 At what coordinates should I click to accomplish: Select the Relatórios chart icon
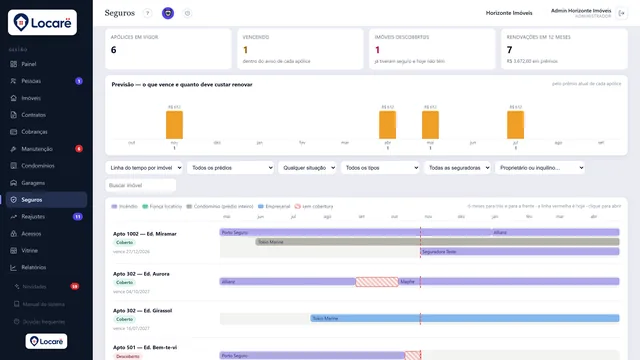[x=13, y=267]
